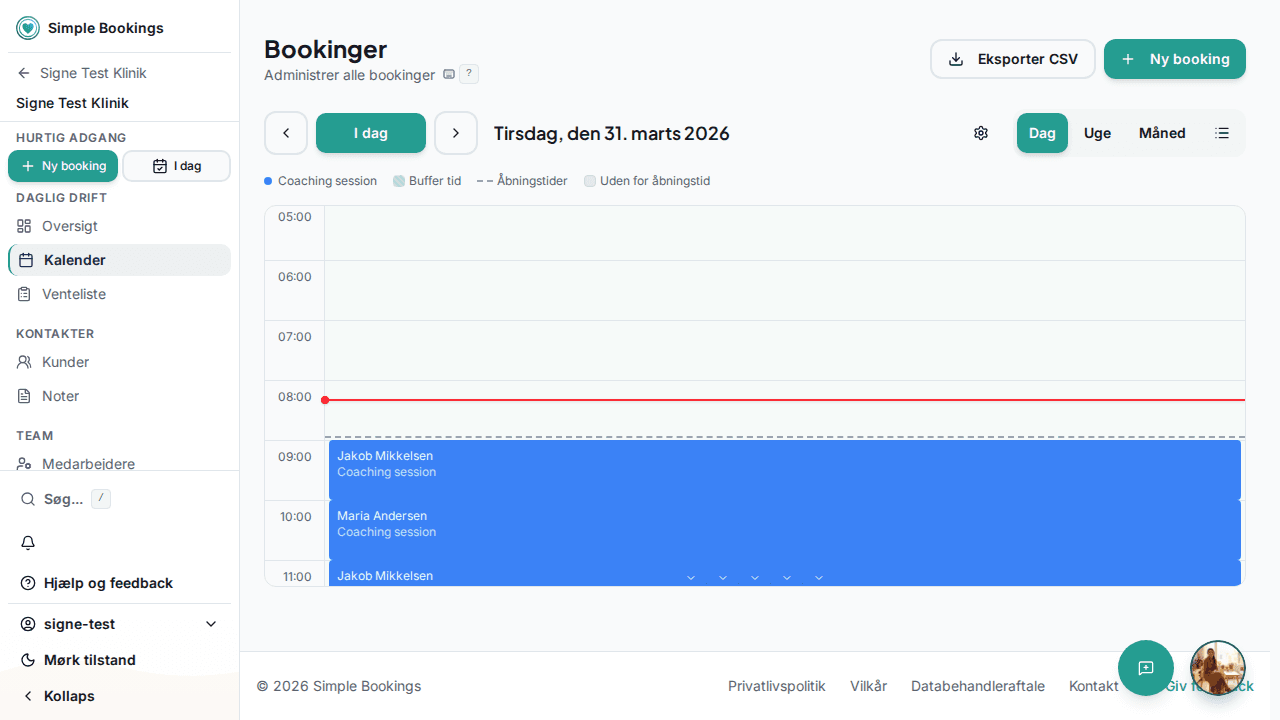Select the Uge view
1280x720 pixels.
click(1097, 133)
